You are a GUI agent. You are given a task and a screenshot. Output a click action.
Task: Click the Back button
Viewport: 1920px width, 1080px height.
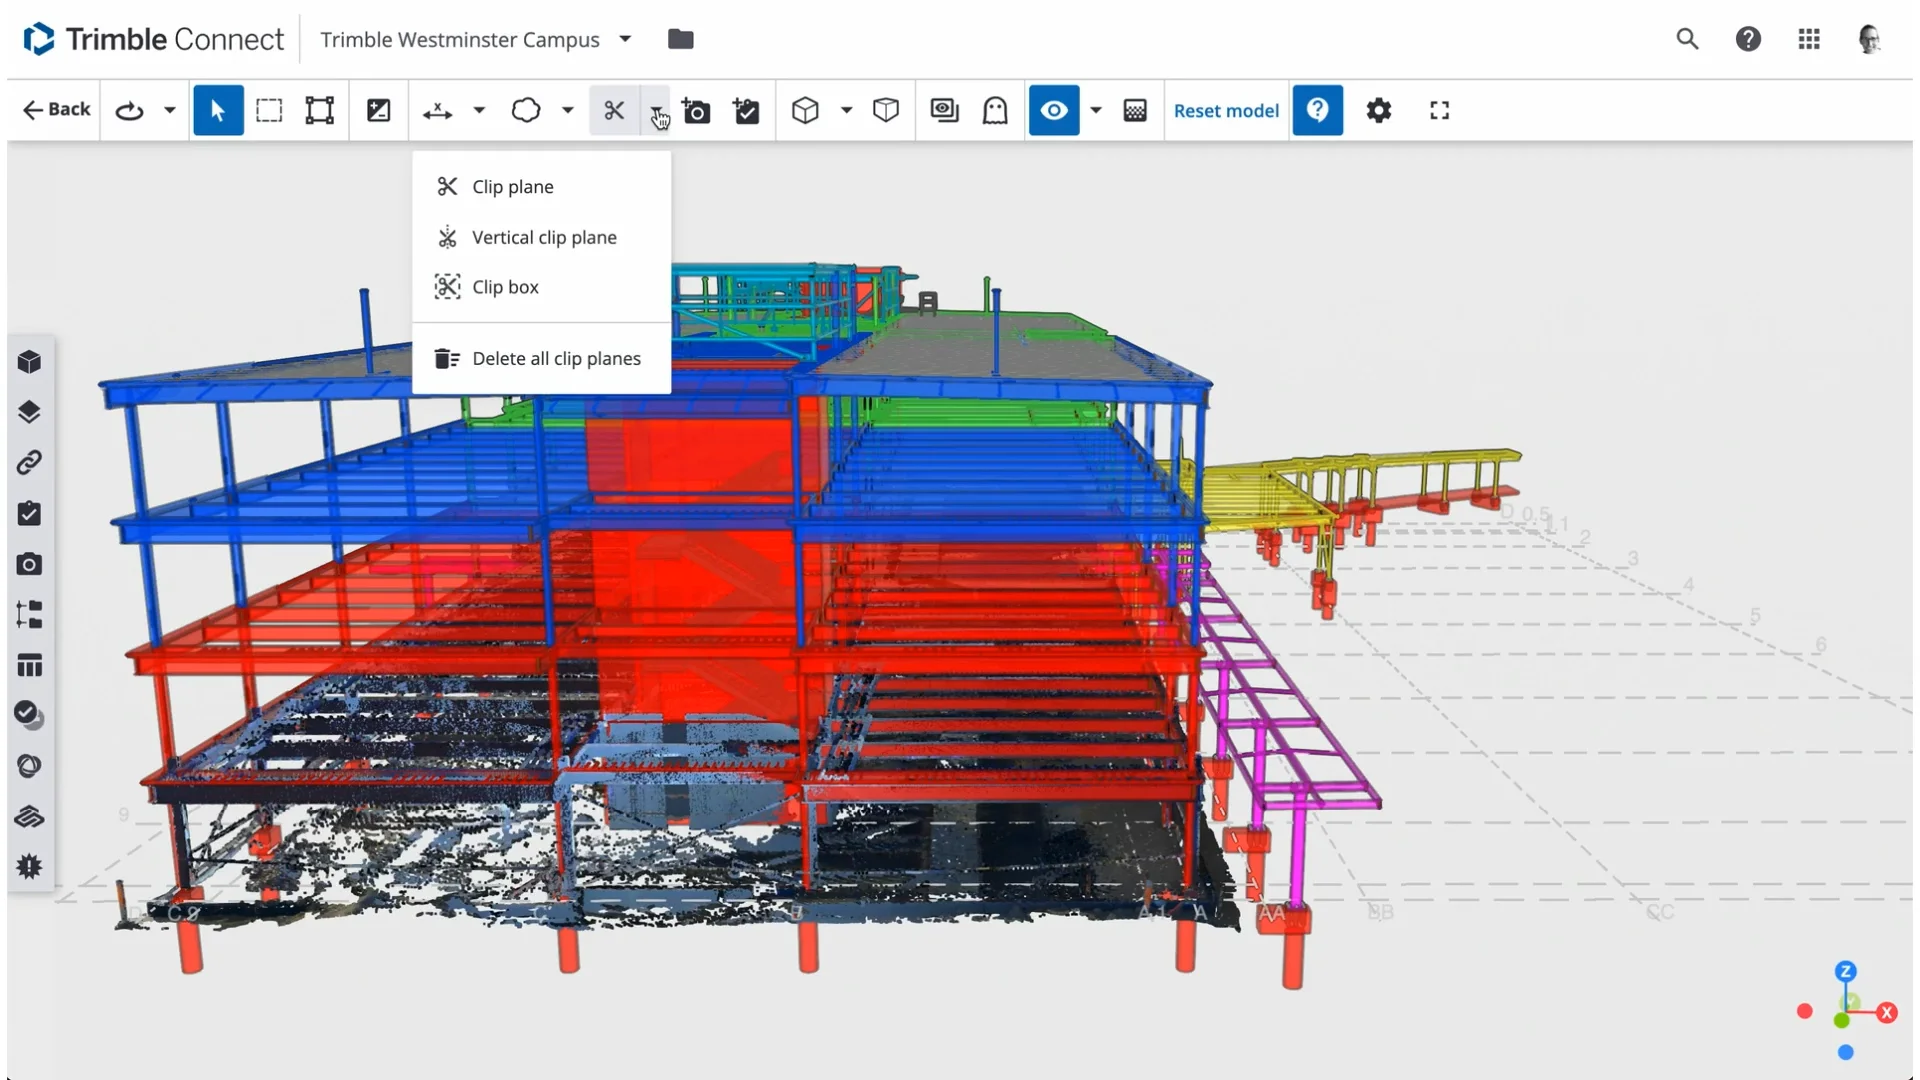click(57, 110)
